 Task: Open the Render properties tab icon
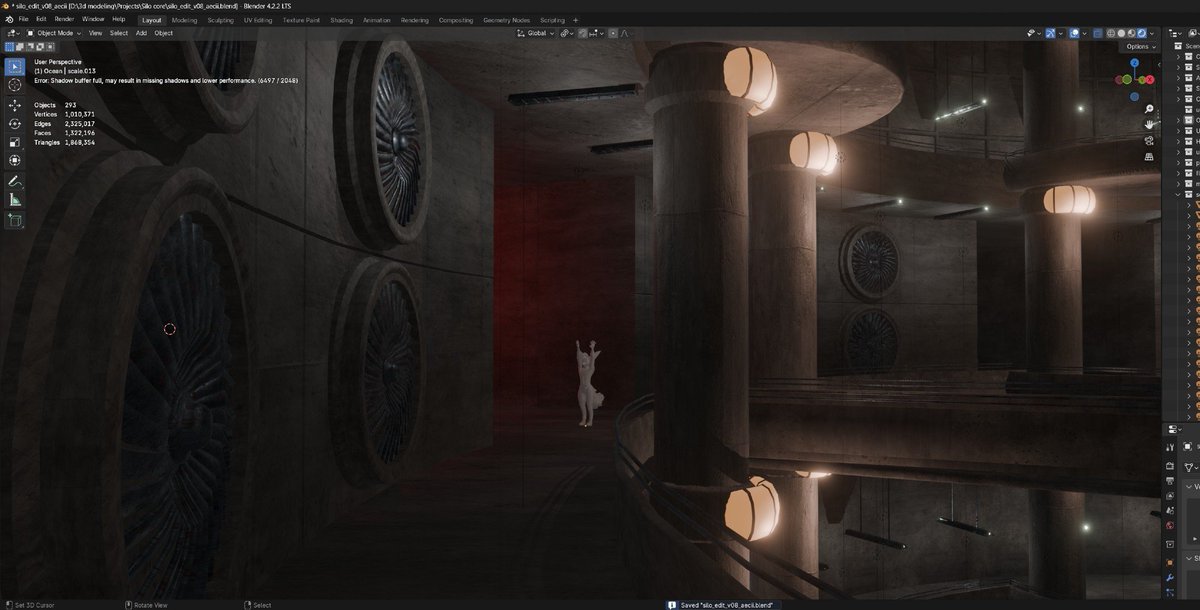[x=1170, y=466]
